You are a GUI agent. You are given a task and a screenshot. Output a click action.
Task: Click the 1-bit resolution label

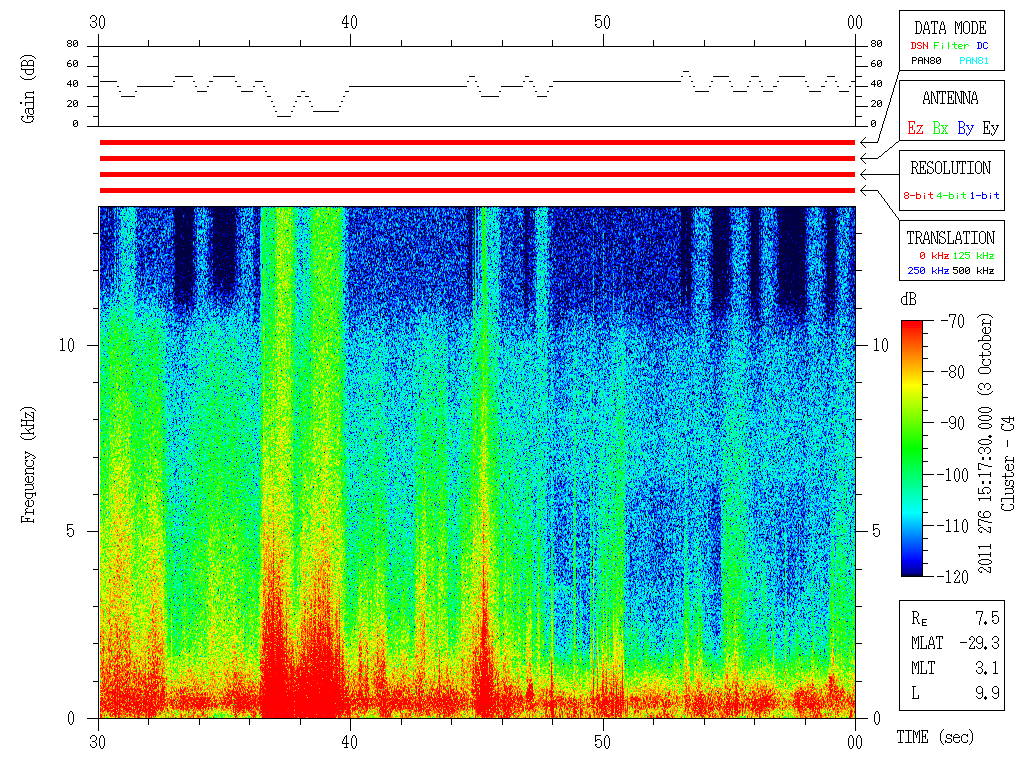pyautogui.click(x=984, y=195)
